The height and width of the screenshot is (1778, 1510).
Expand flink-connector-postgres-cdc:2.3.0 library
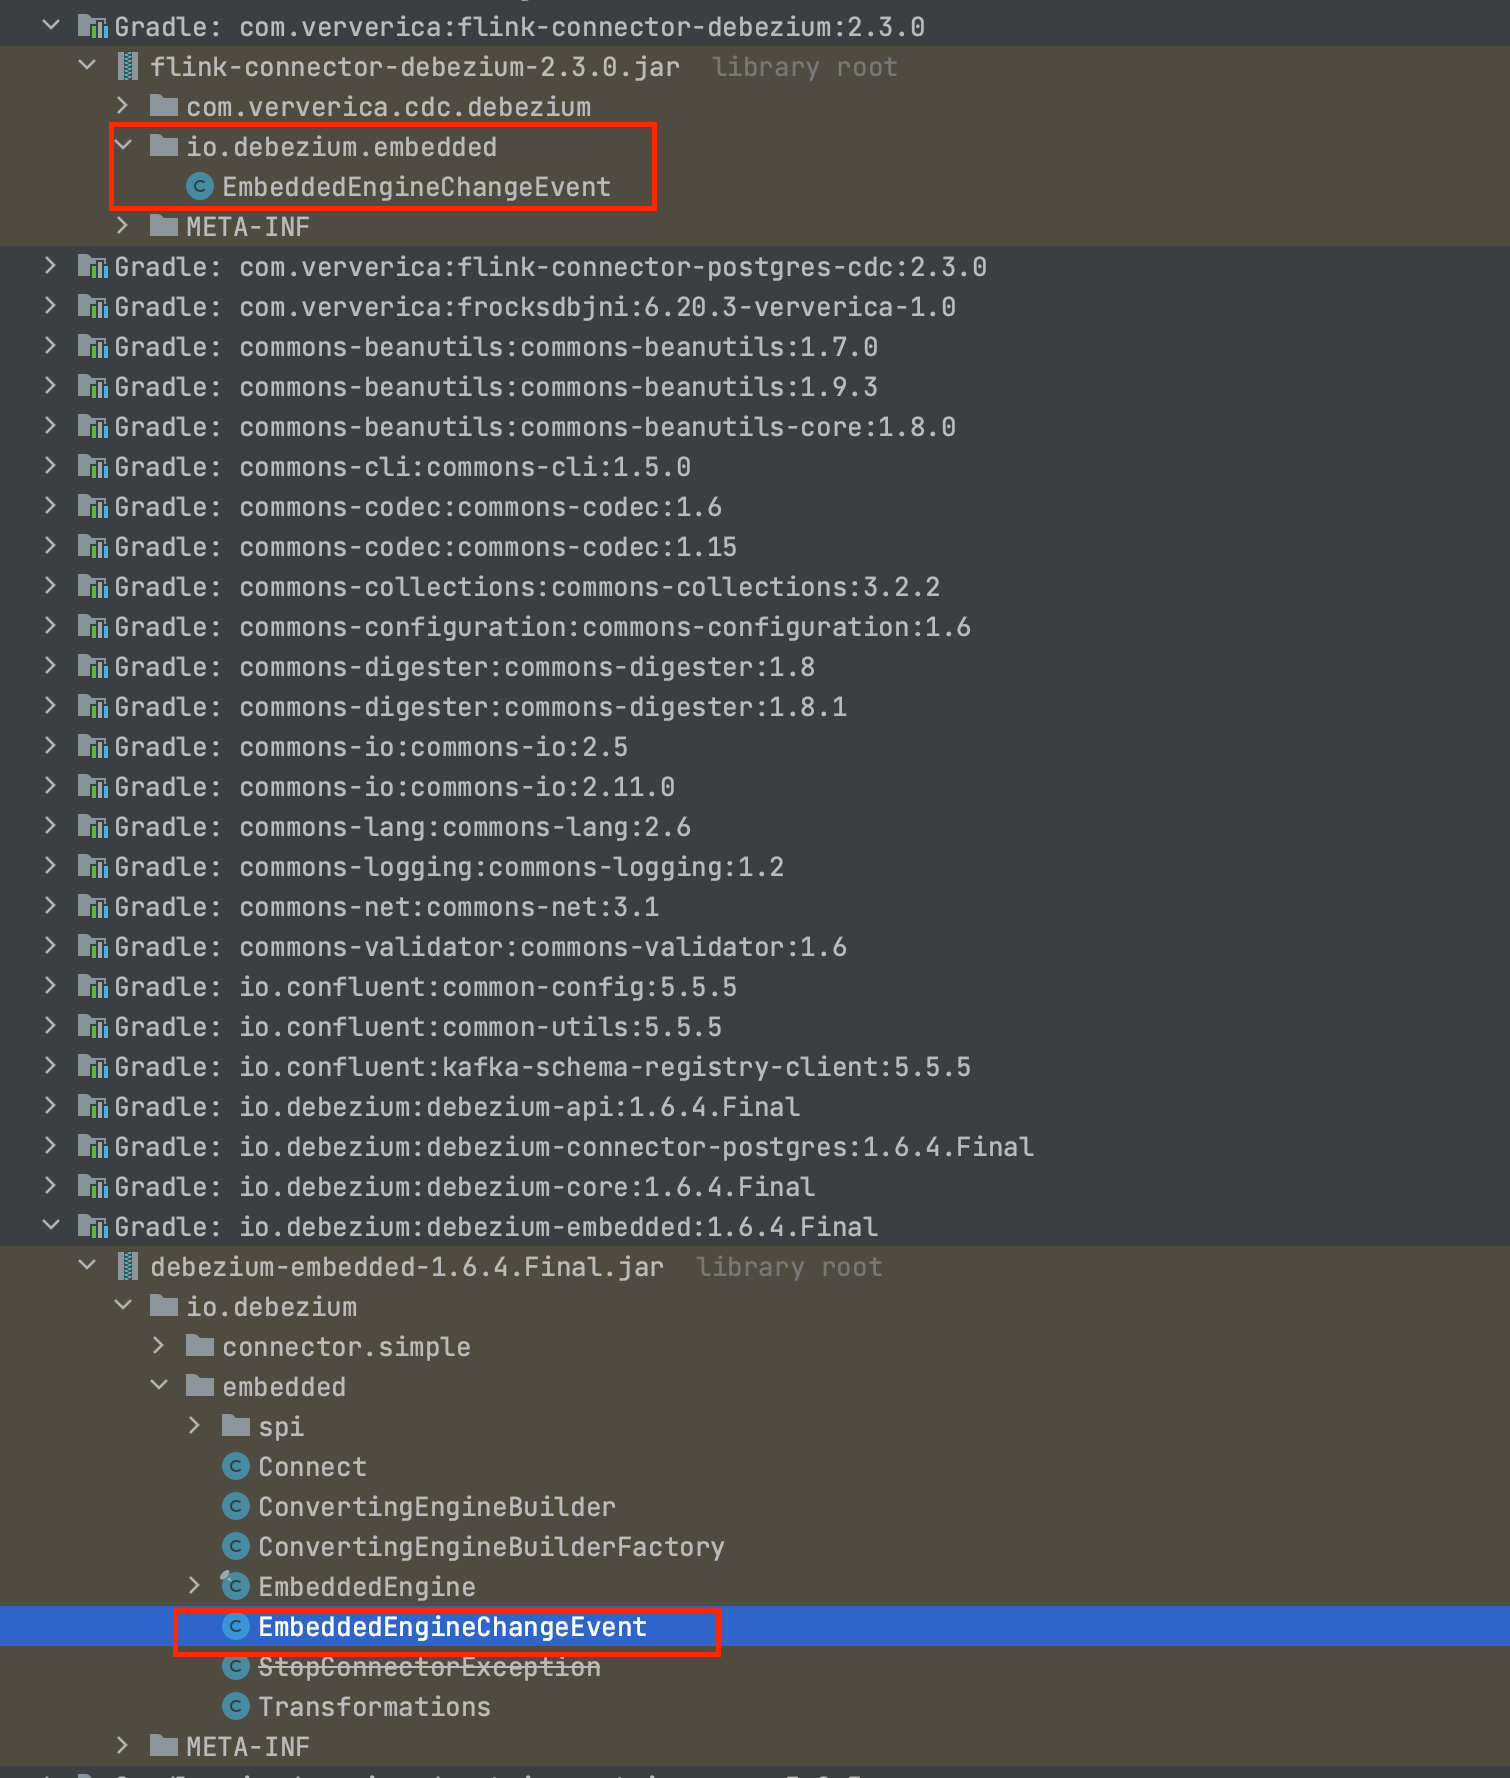tap(51, 266)
